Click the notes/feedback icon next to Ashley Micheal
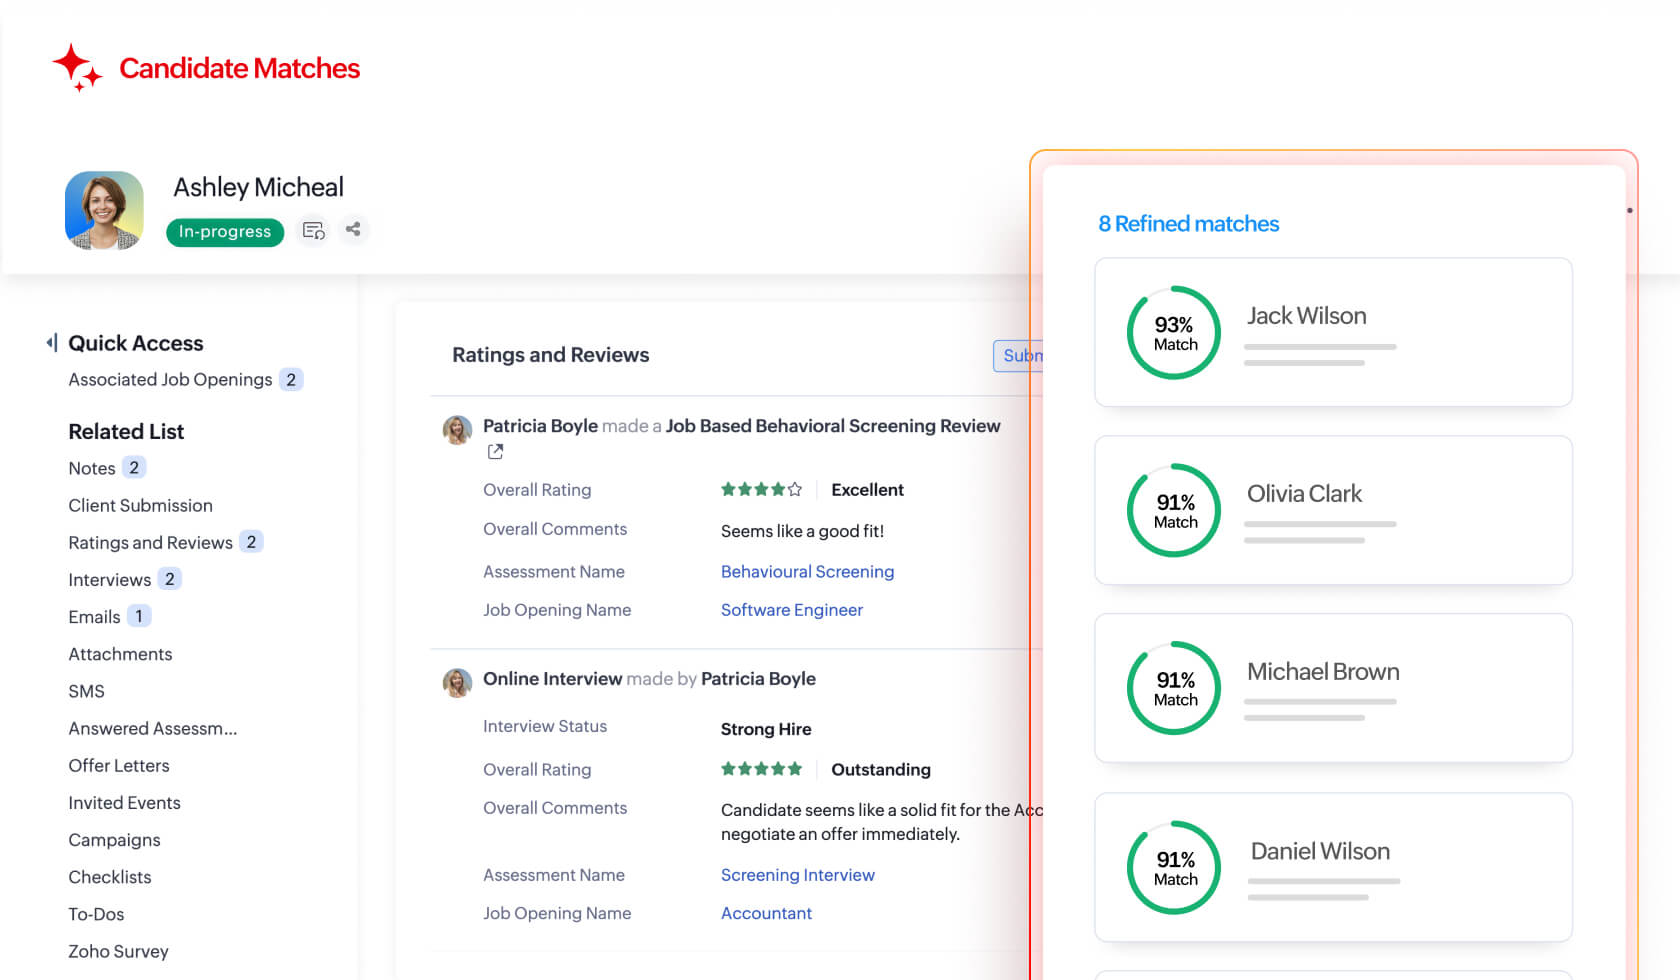This screenshot has width=1680, height=980. click(313, 229)
